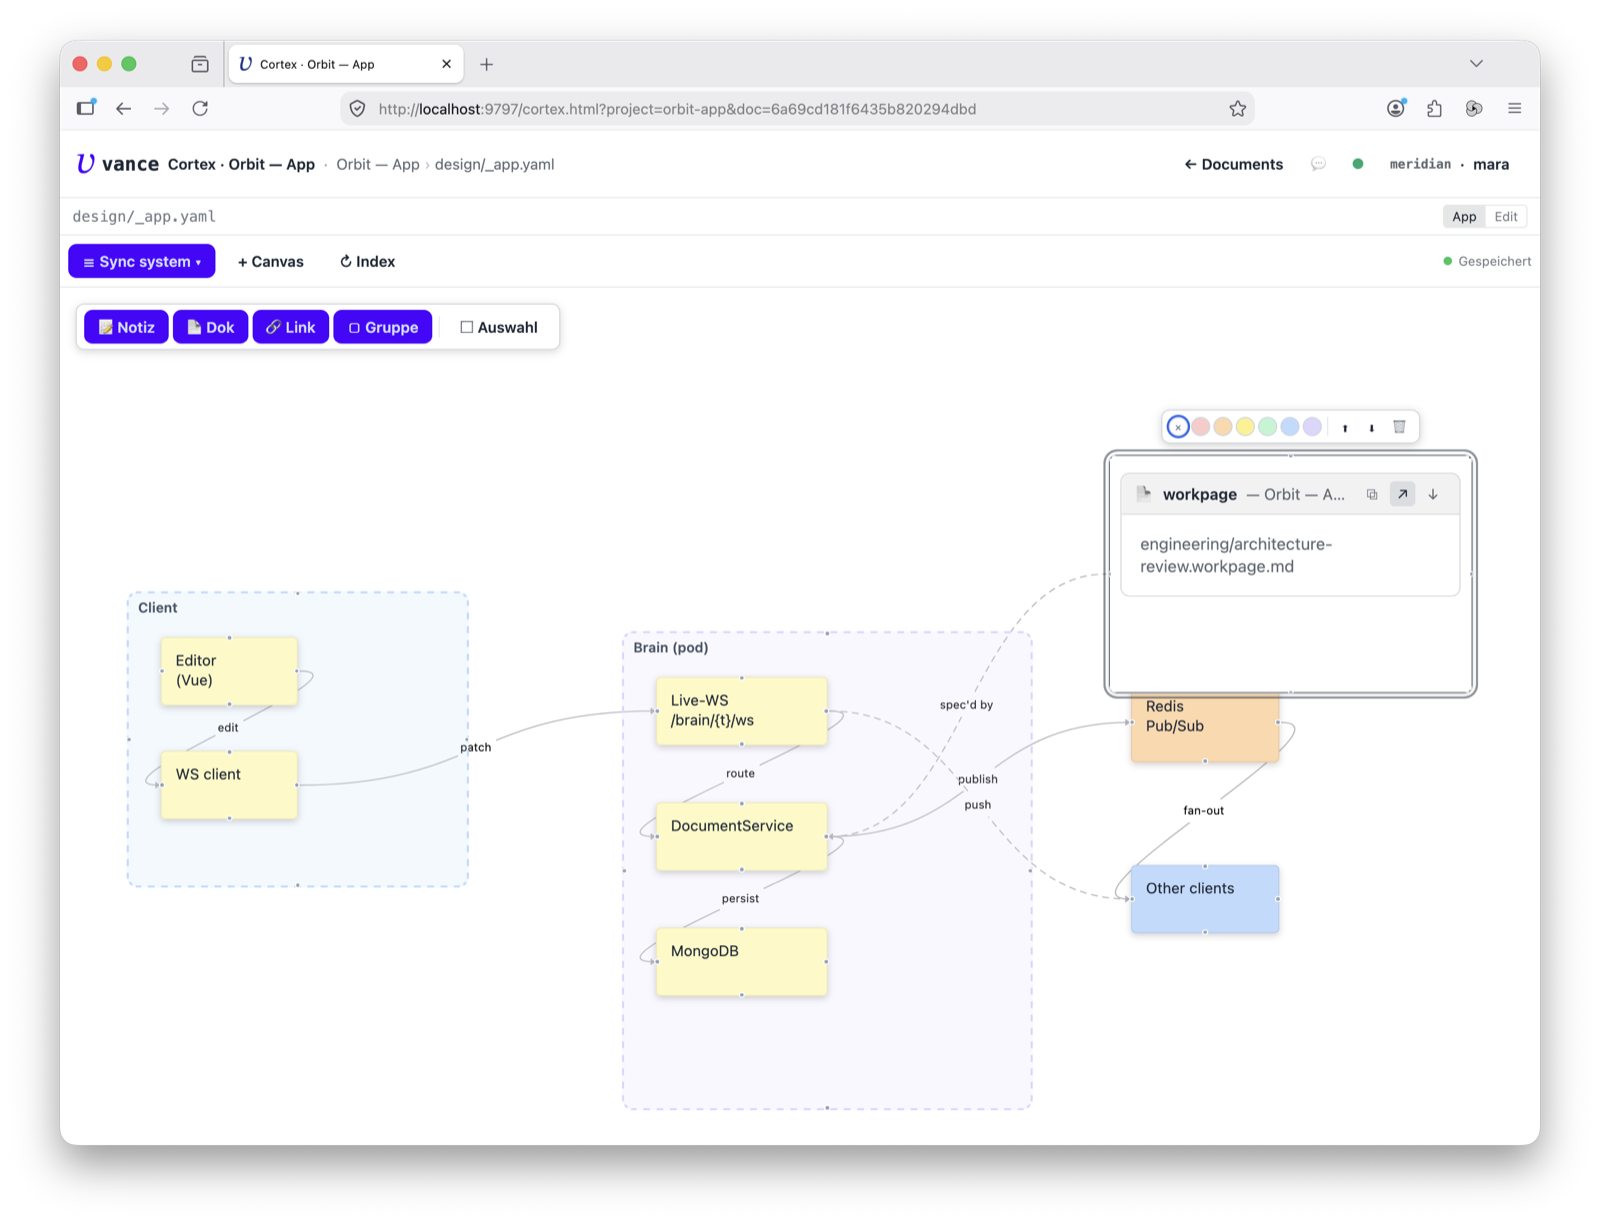Open the chat bubble icon in header
Screen dimensions: 1600x1224
pos(1318,164)
